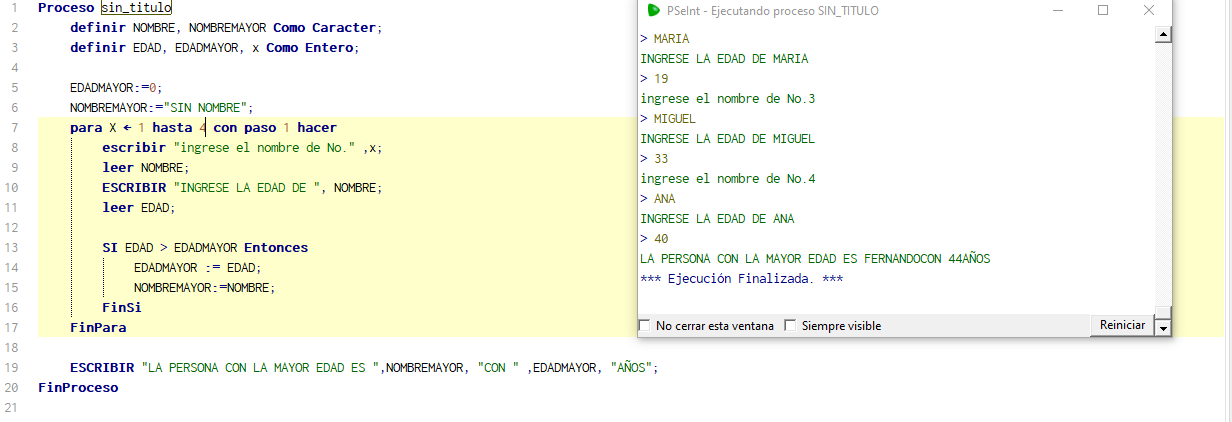Click line number 19 in the editor gutter
The image size is (1232, 422).
coord(13,367)
